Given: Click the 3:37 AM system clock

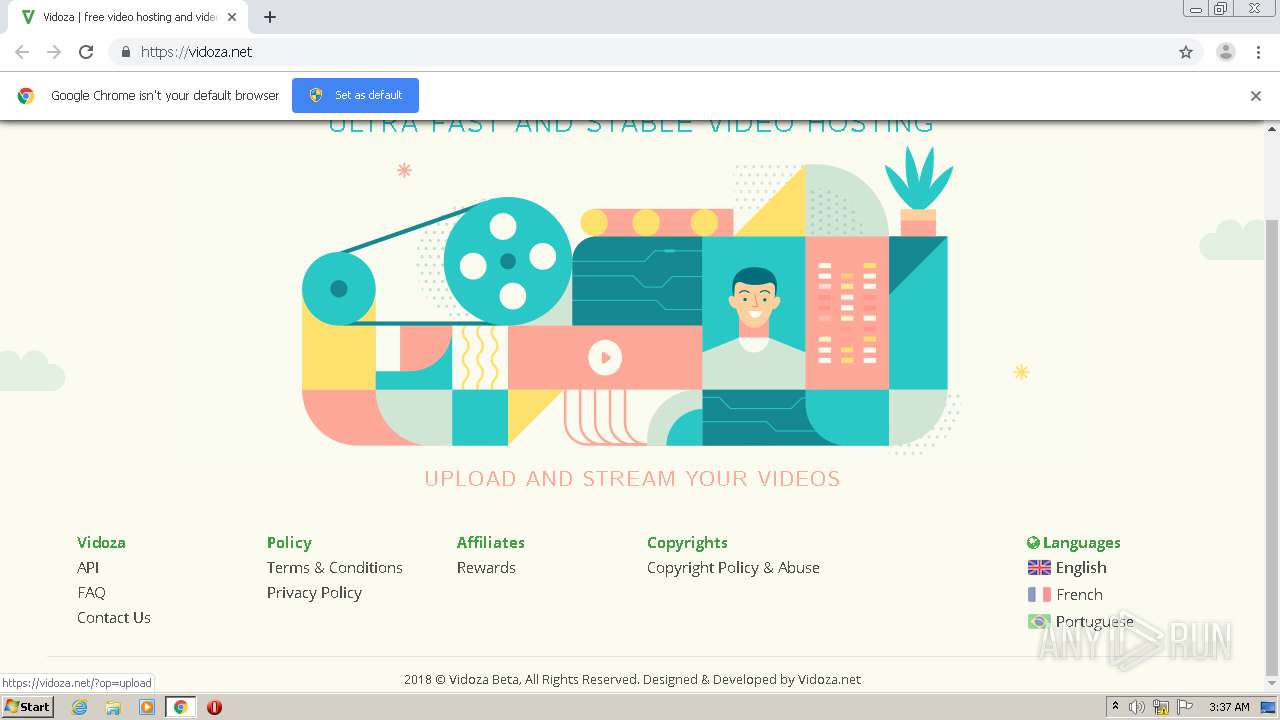Looking at the screenshot, I should coord(1229,707).
